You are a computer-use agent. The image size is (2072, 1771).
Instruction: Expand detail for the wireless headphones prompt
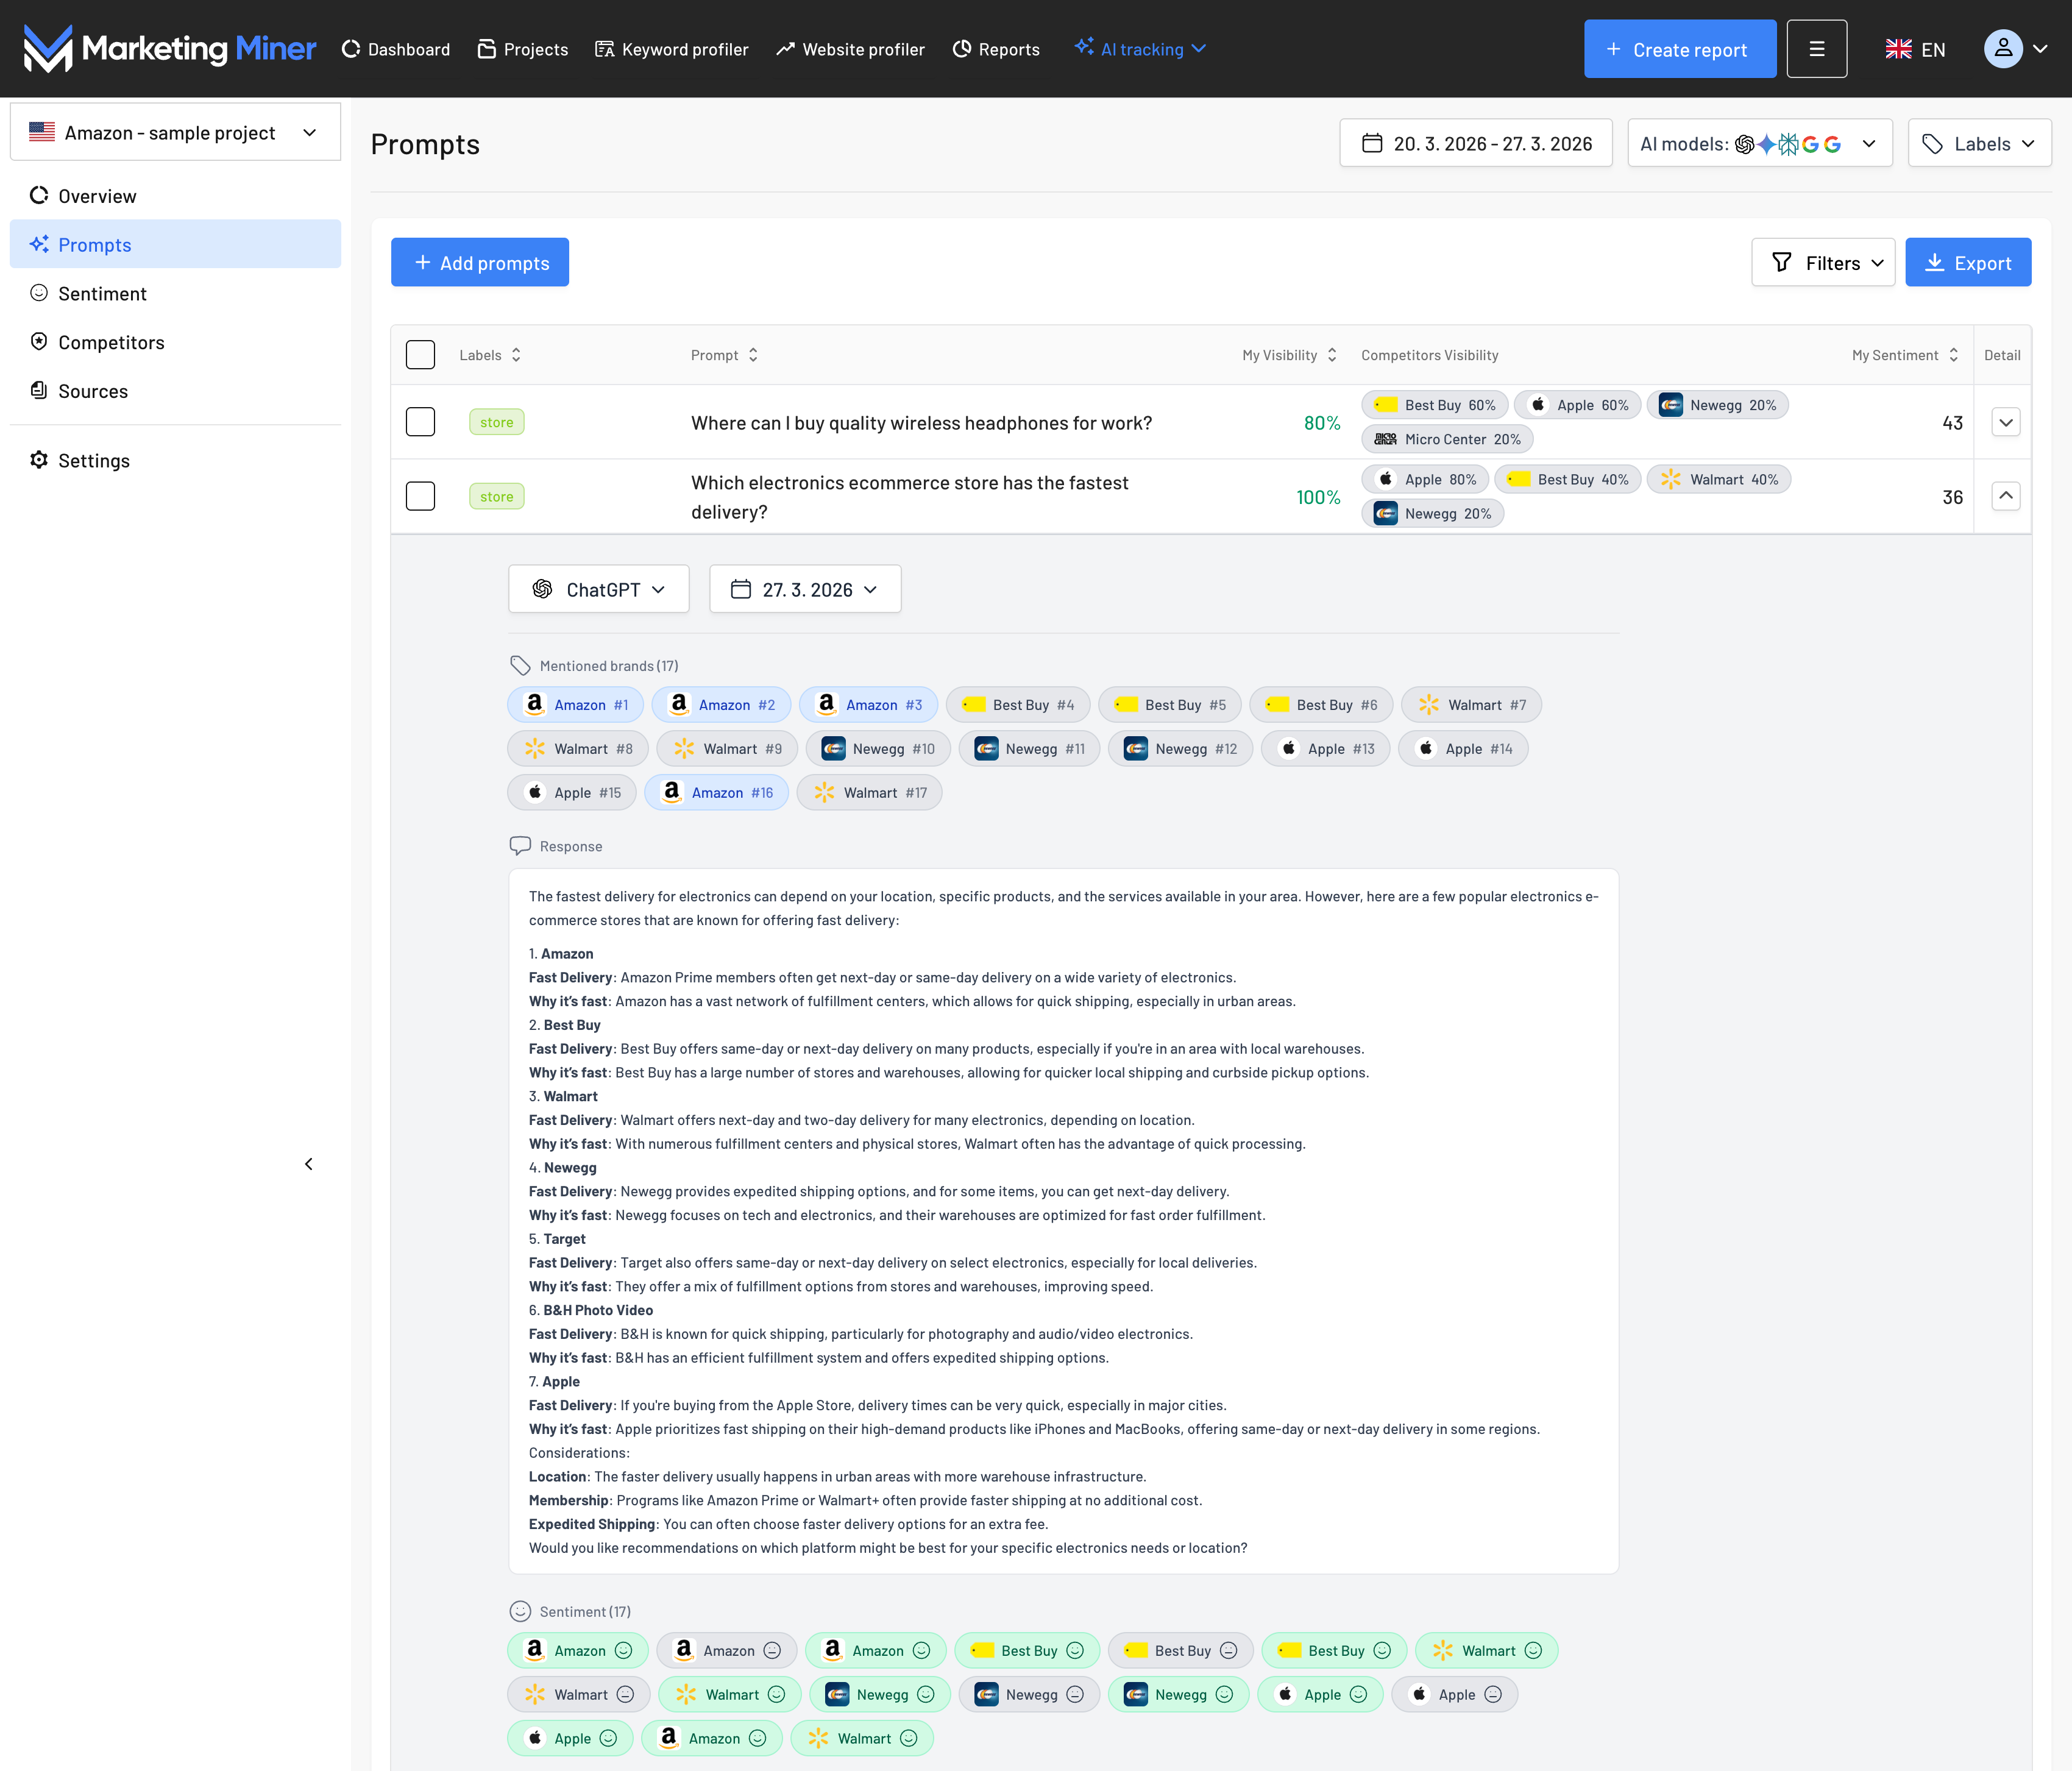(2005, 422)
